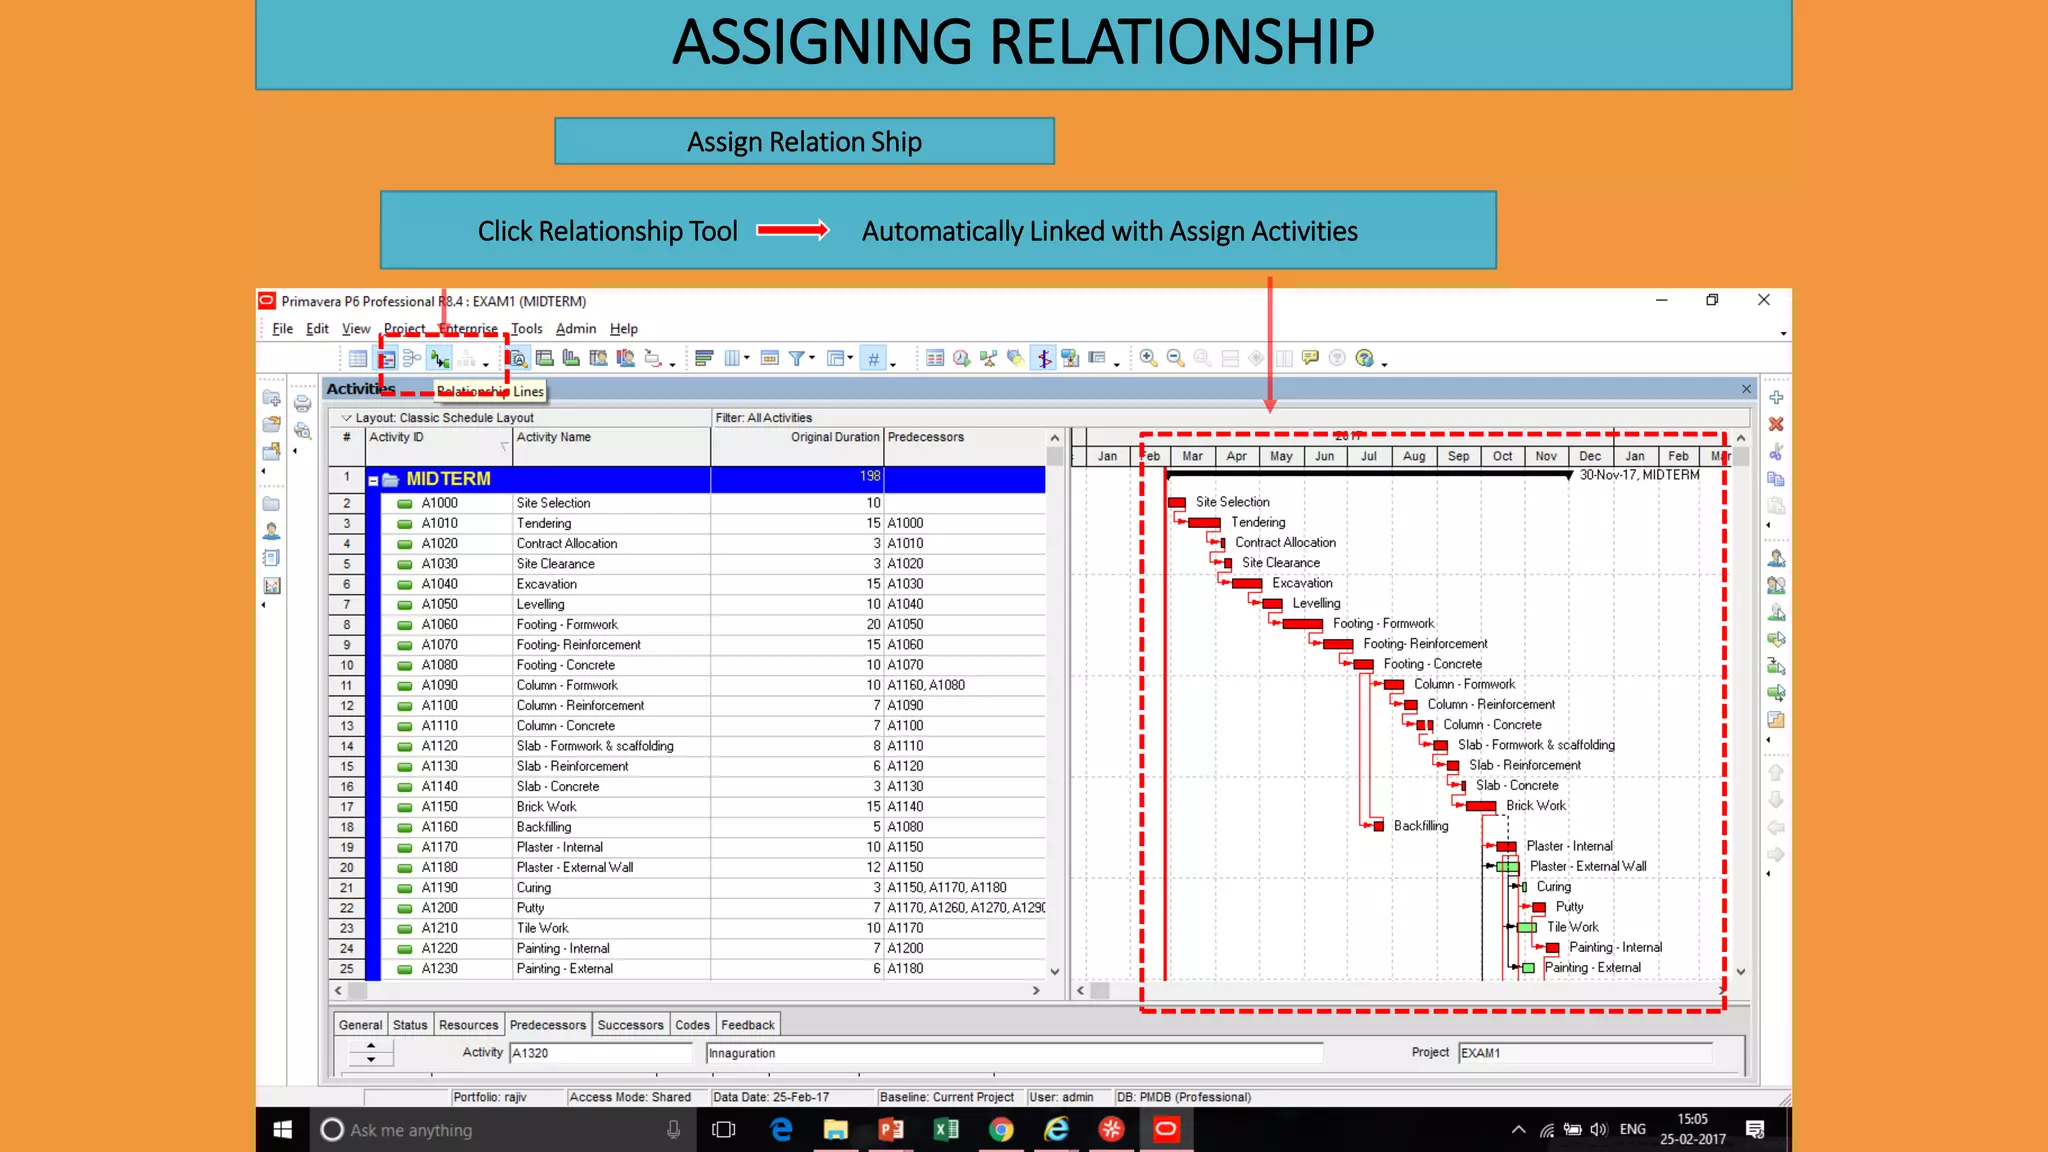The height and width of the screenshot is (1152, 2048).
Task: Open the Tools menu
Action: coord(526,329)
